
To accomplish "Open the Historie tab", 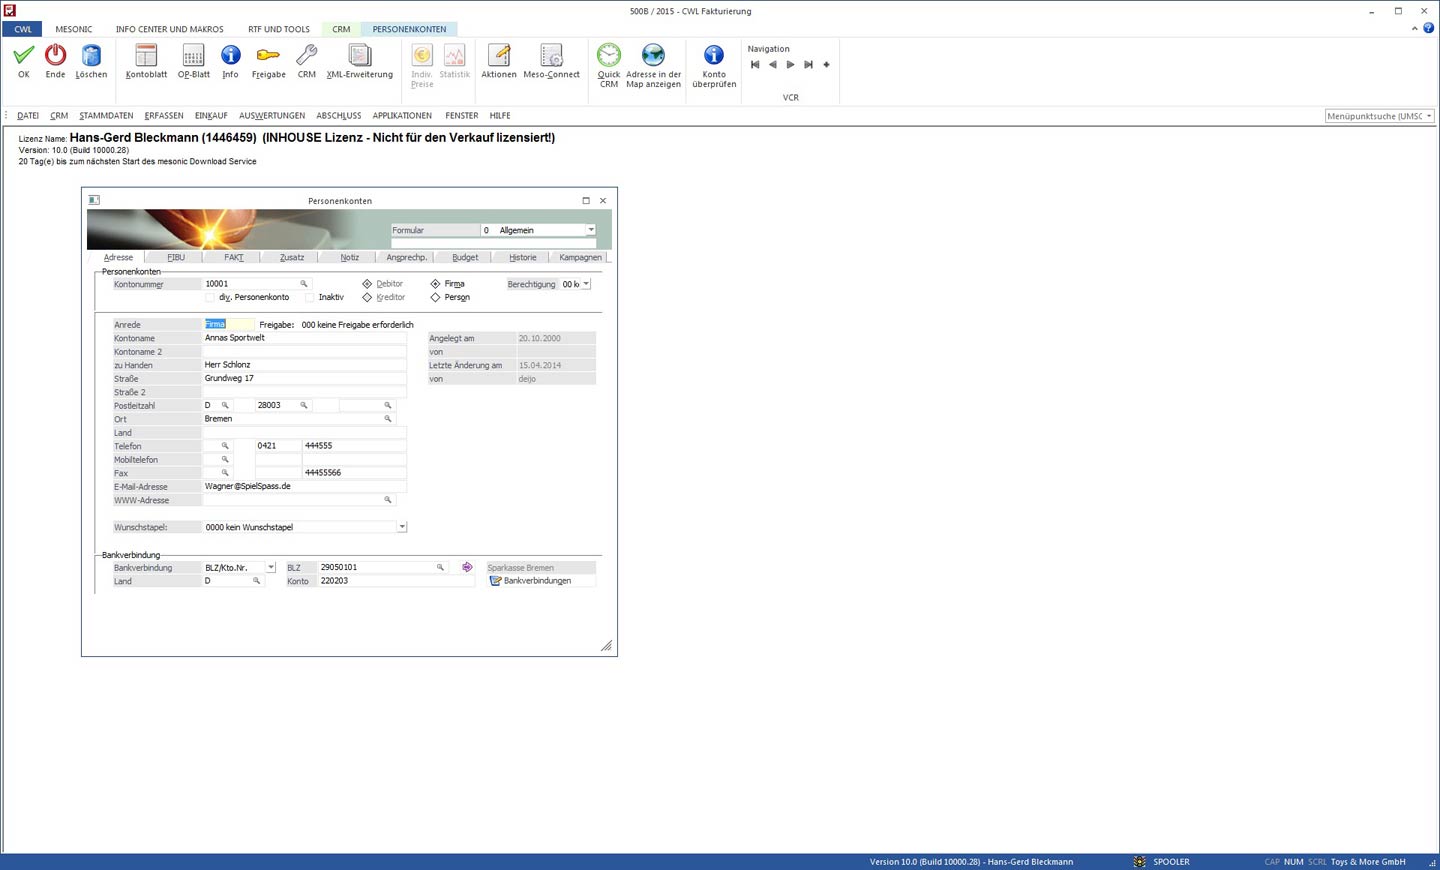I will coord(523,257).
